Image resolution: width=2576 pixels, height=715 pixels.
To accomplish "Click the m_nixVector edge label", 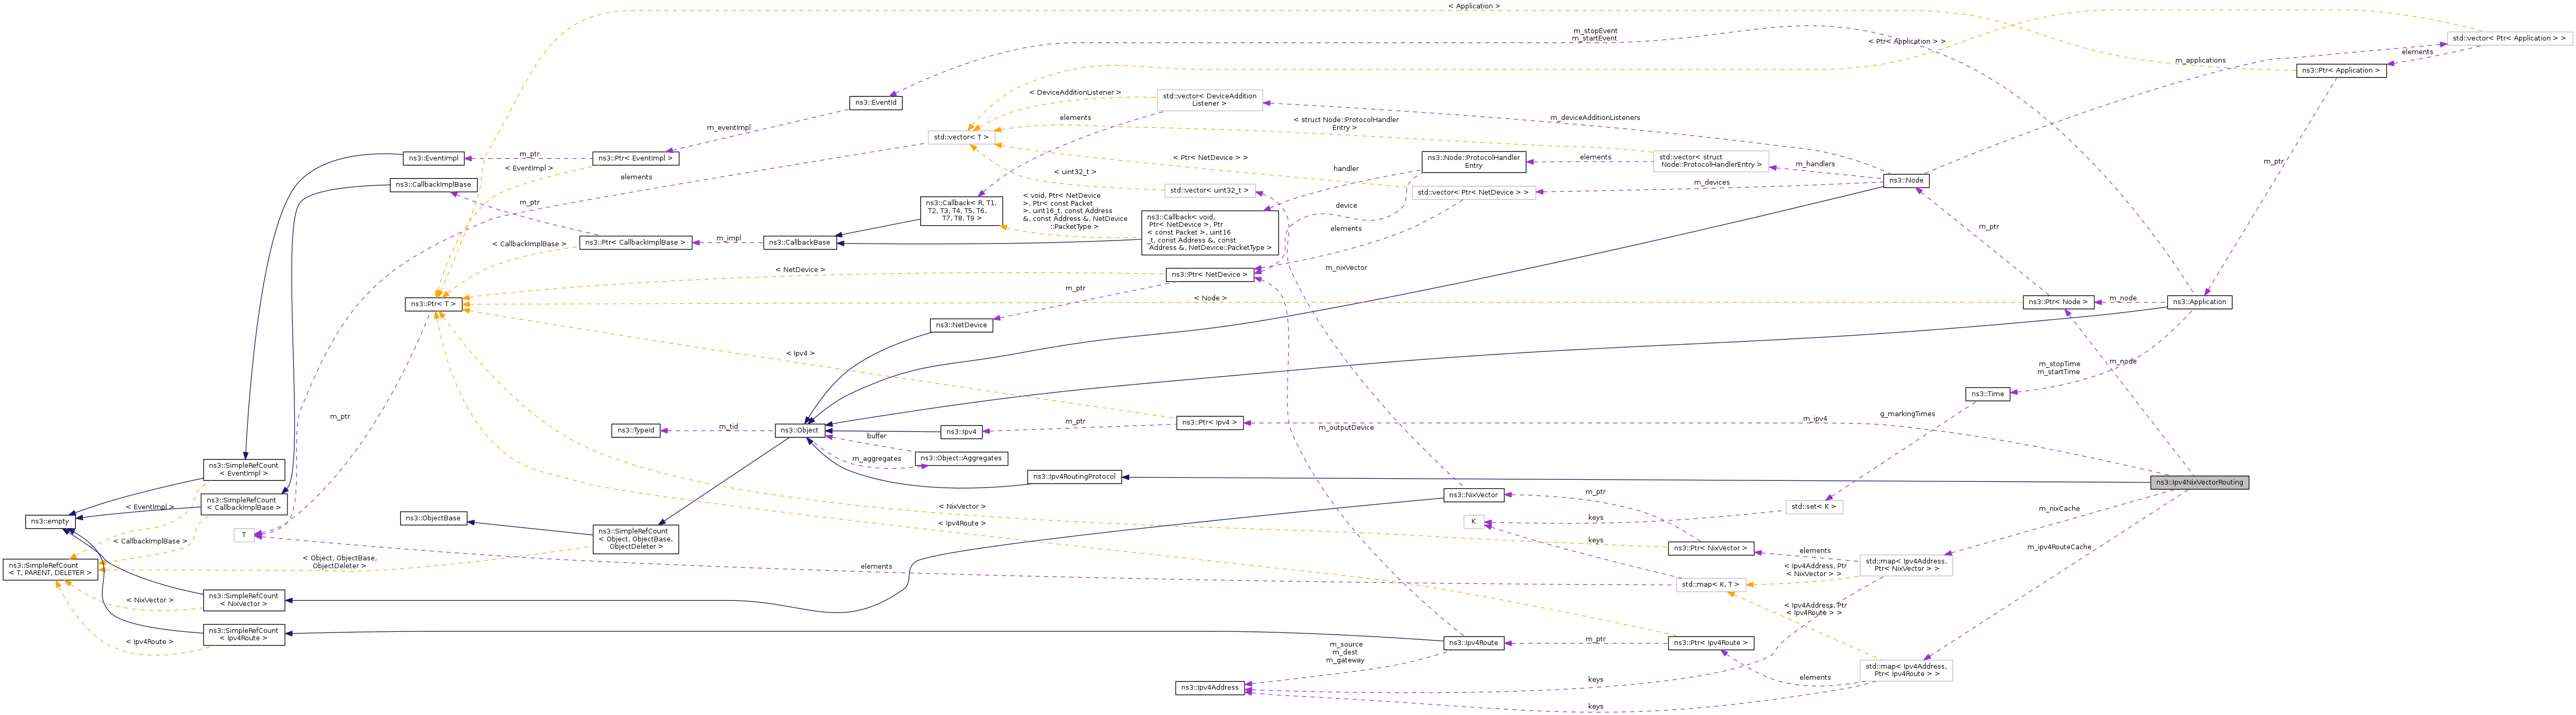I will point(1346,267).
